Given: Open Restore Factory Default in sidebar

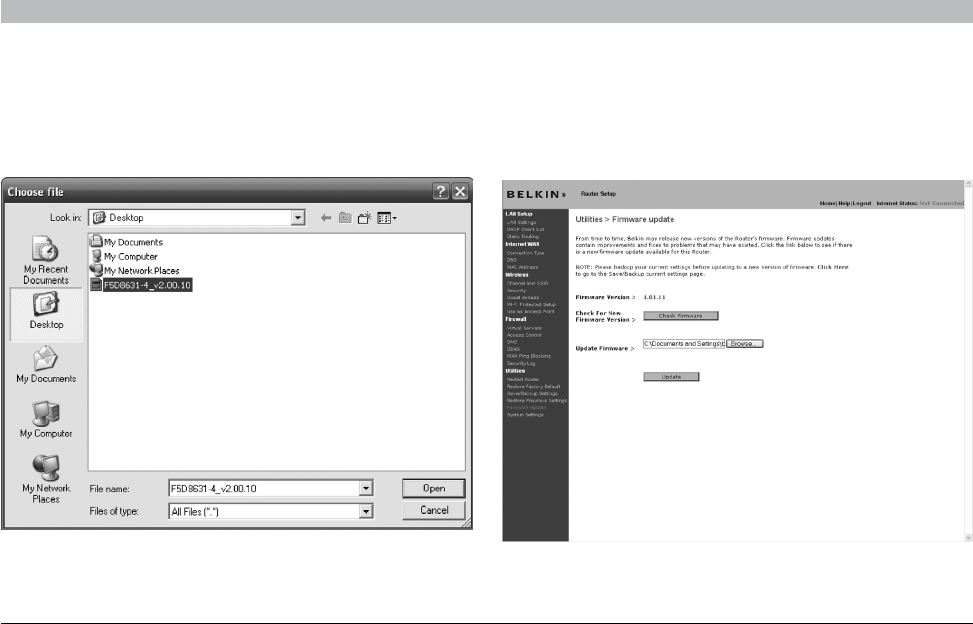Looking at the screenshot, I should point(533,386).
